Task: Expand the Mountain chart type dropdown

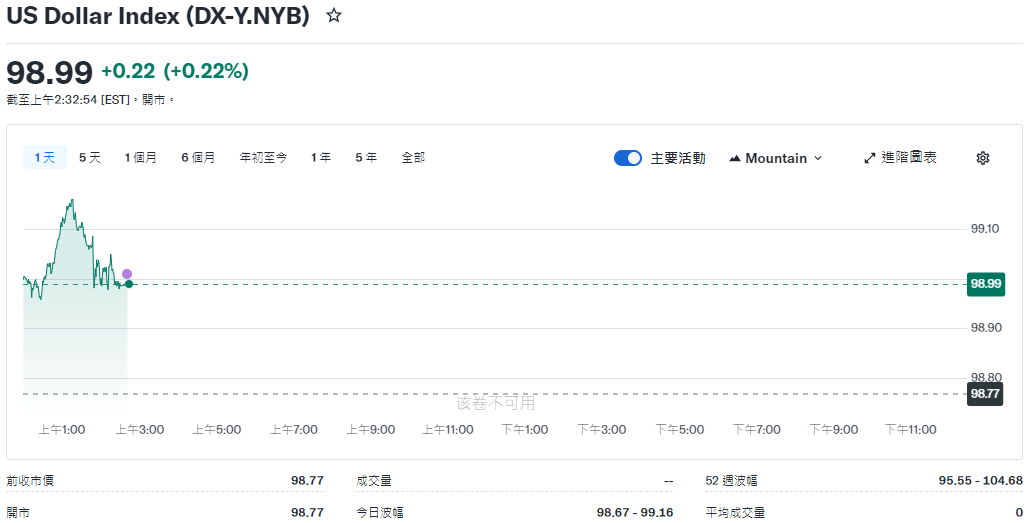Action: pyautogui.click(x=776, y=158)
